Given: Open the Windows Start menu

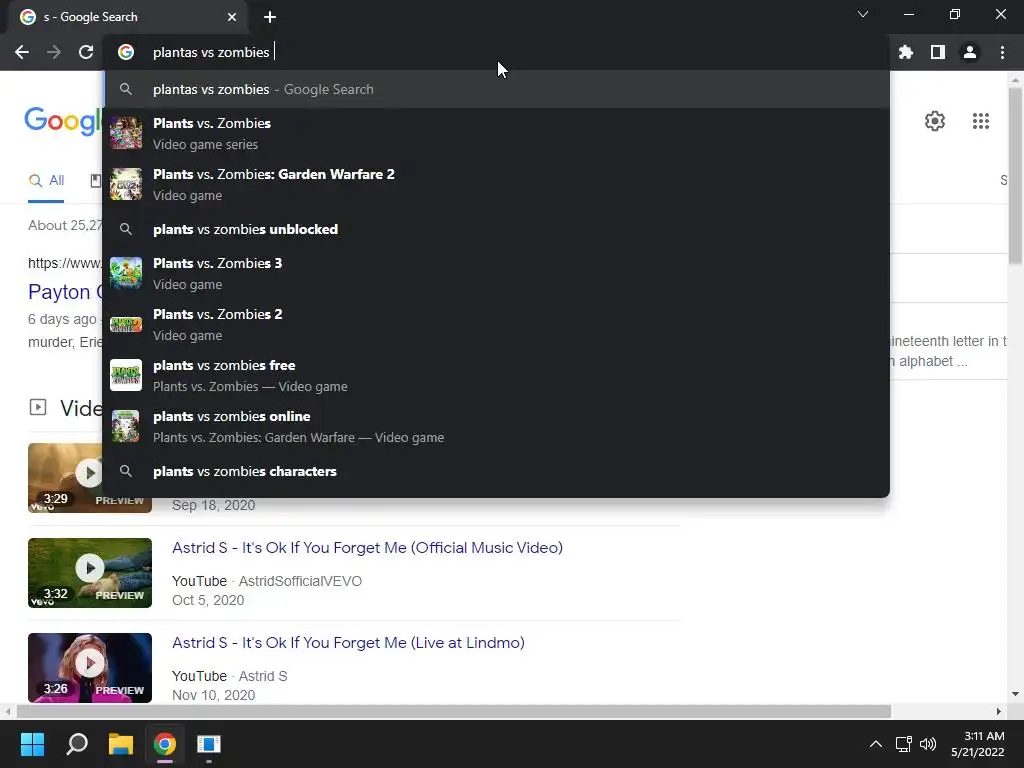Looking at the screenshot, I should coord(32,744).
